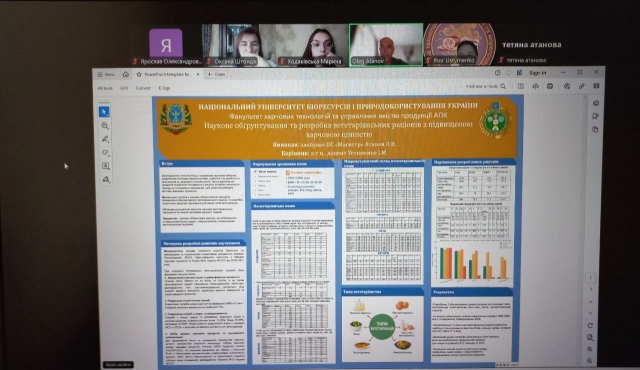Select the add text box tool
This screenshot has width=640, height=370.
tap(106, 166)
